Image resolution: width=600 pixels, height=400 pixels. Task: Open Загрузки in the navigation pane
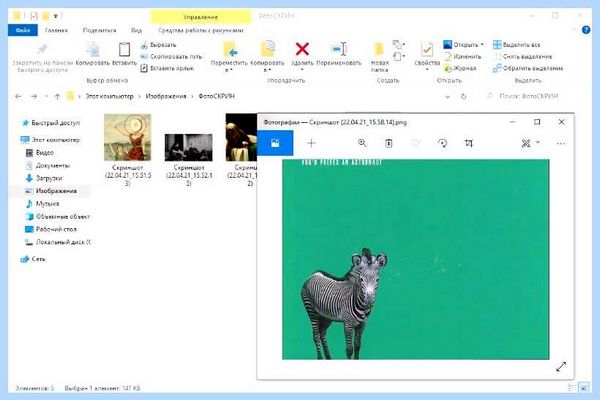coord(44,178)
